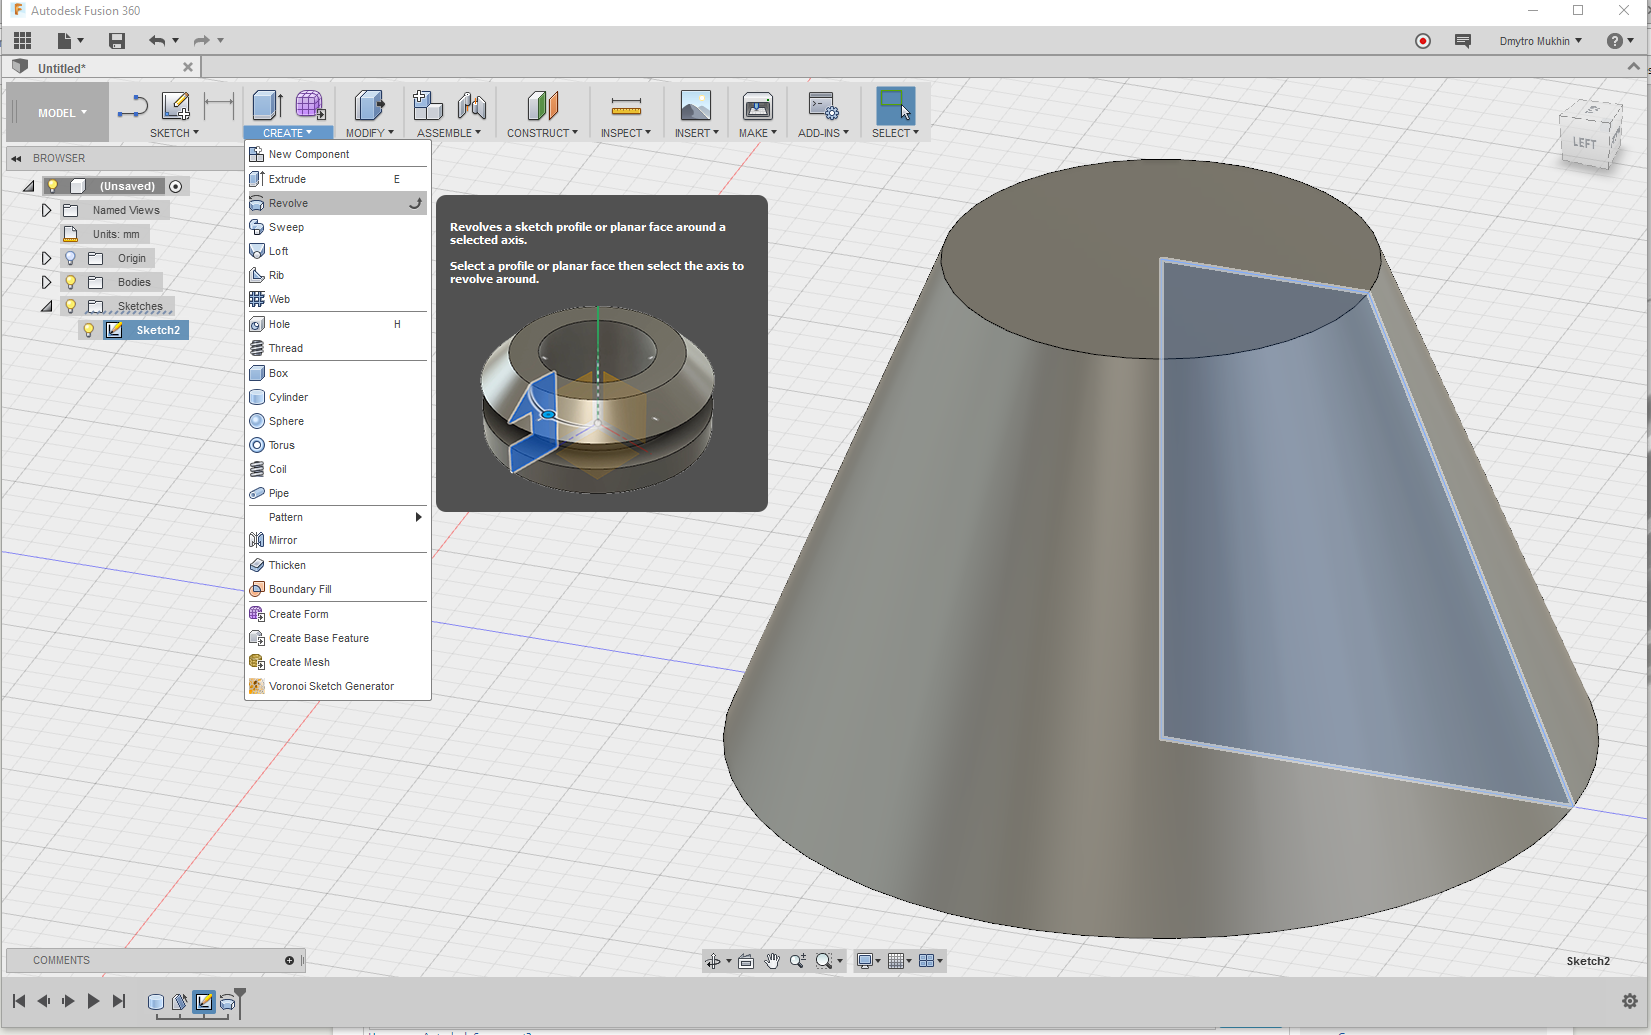Click the Insert image icon

point(695,105)
